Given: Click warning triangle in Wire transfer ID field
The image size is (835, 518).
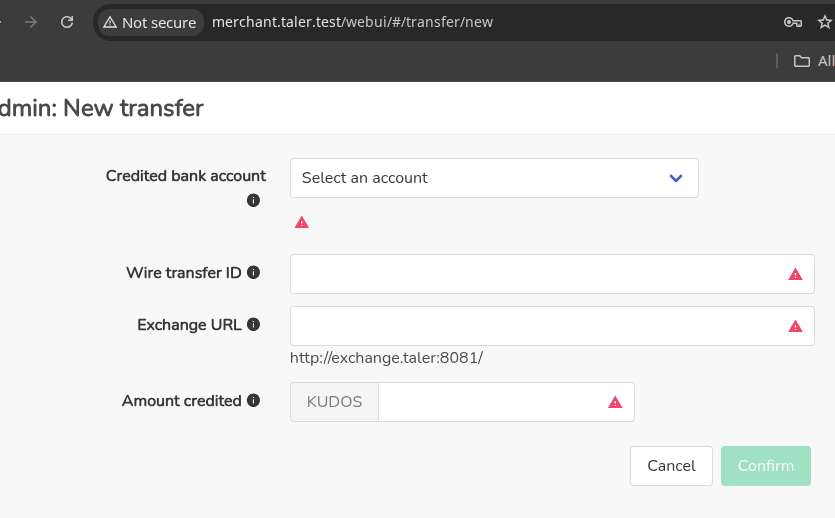Looking at the screenshot, I should coord(795,274).
